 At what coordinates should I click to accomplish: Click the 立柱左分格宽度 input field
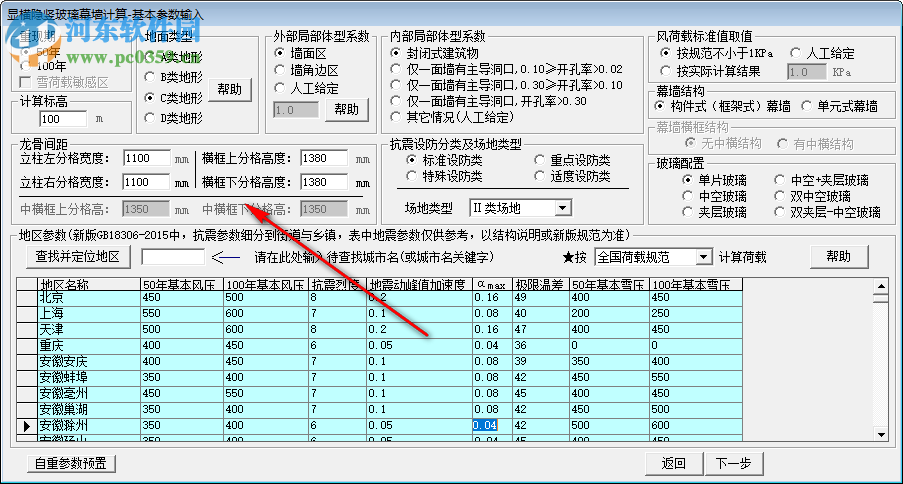point(148,158)
